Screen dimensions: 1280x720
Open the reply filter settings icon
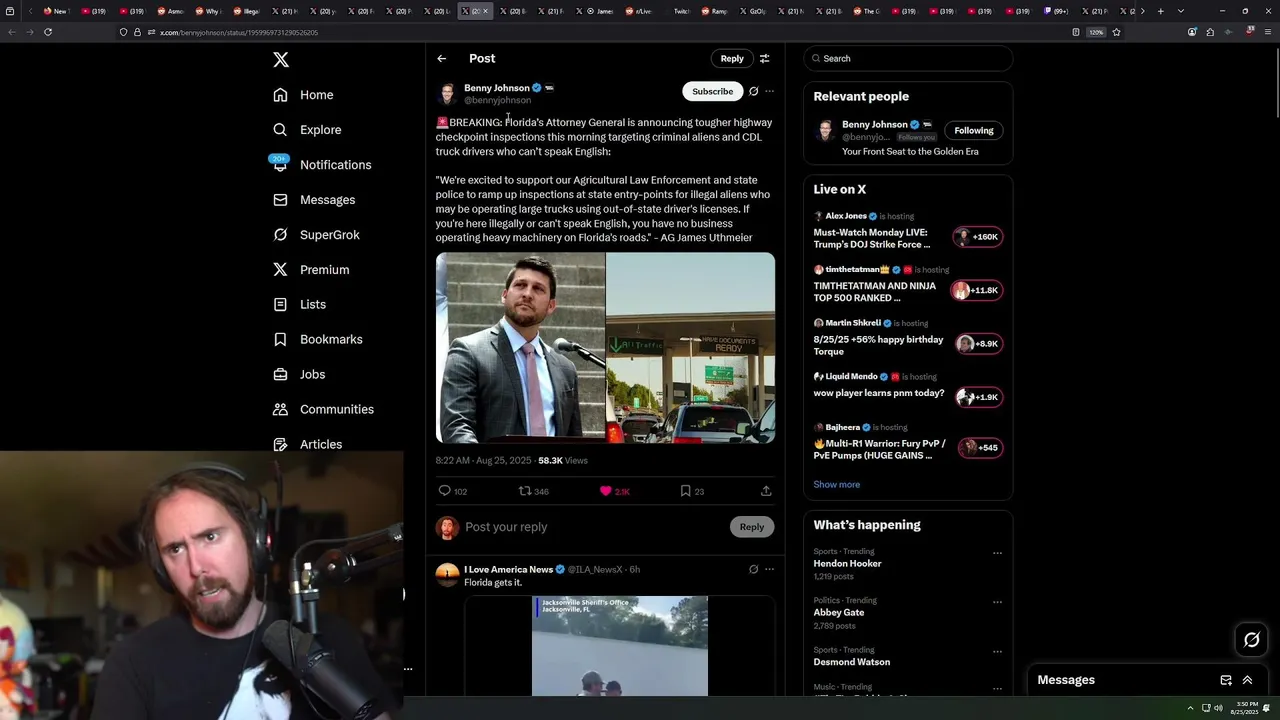pos(765,58)
